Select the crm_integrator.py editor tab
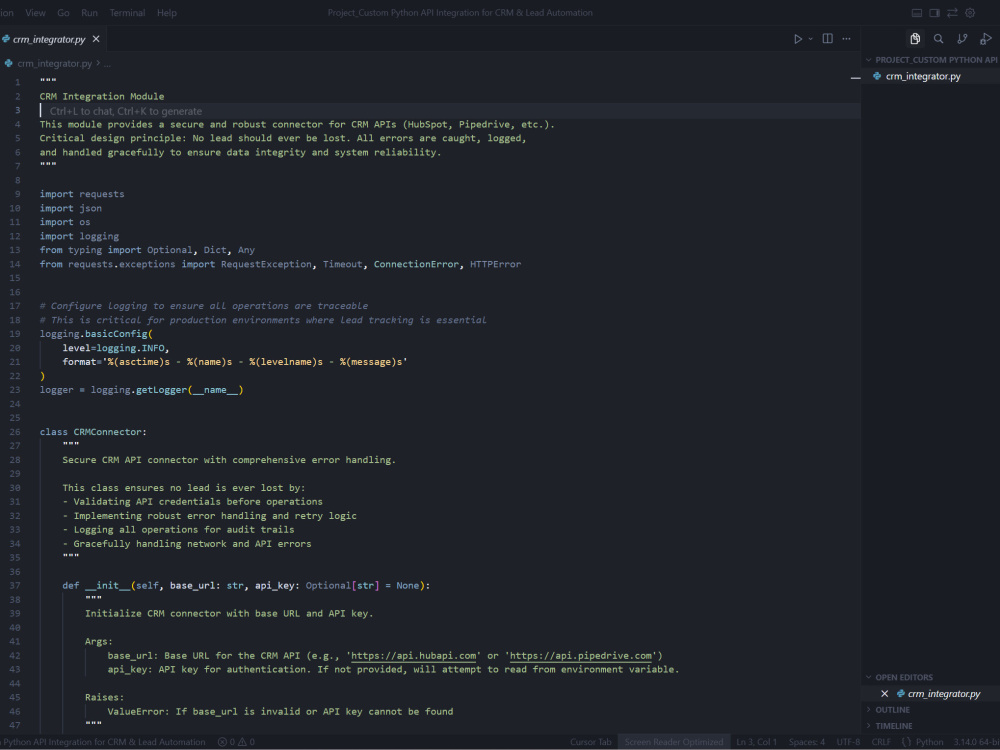1000x750 pixels. click(x=49, y=39)
